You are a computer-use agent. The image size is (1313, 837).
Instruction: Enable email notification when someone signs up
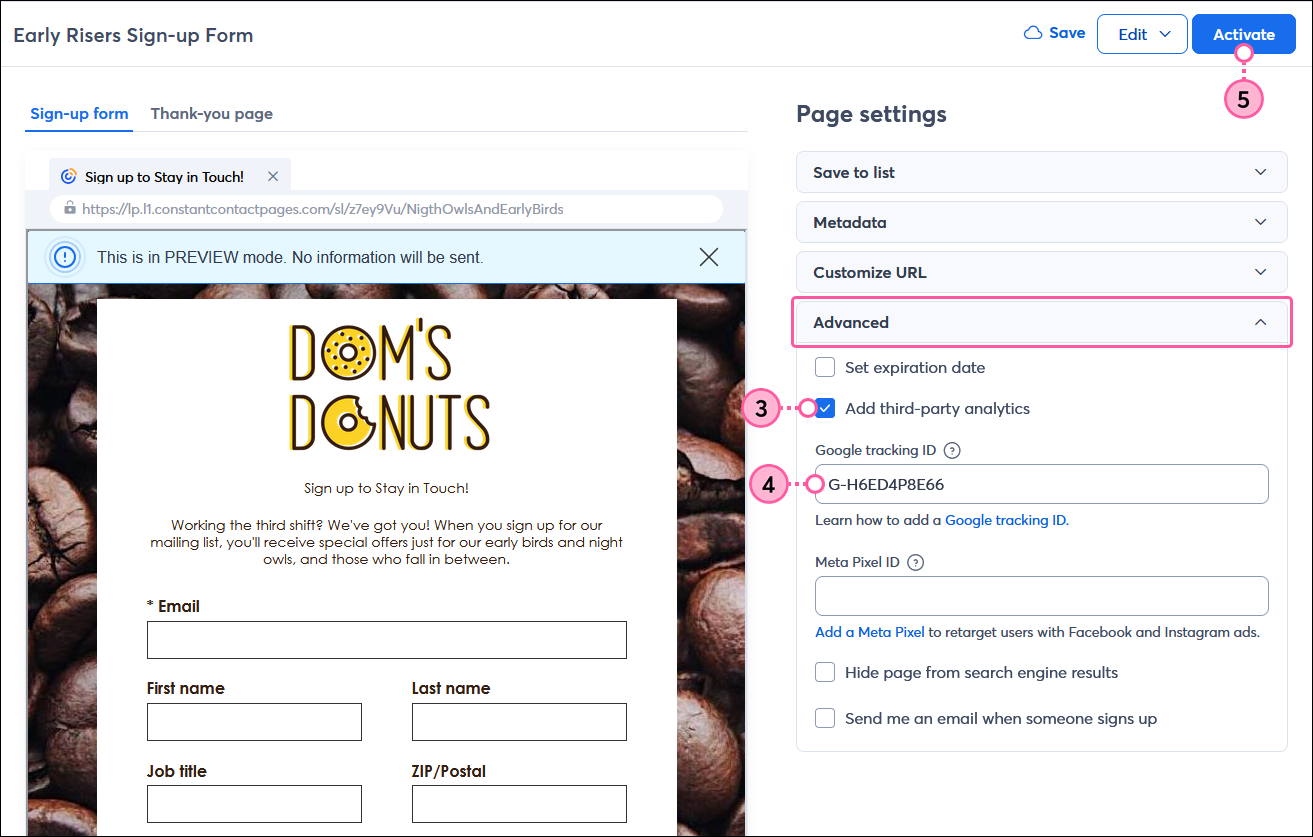825,718
